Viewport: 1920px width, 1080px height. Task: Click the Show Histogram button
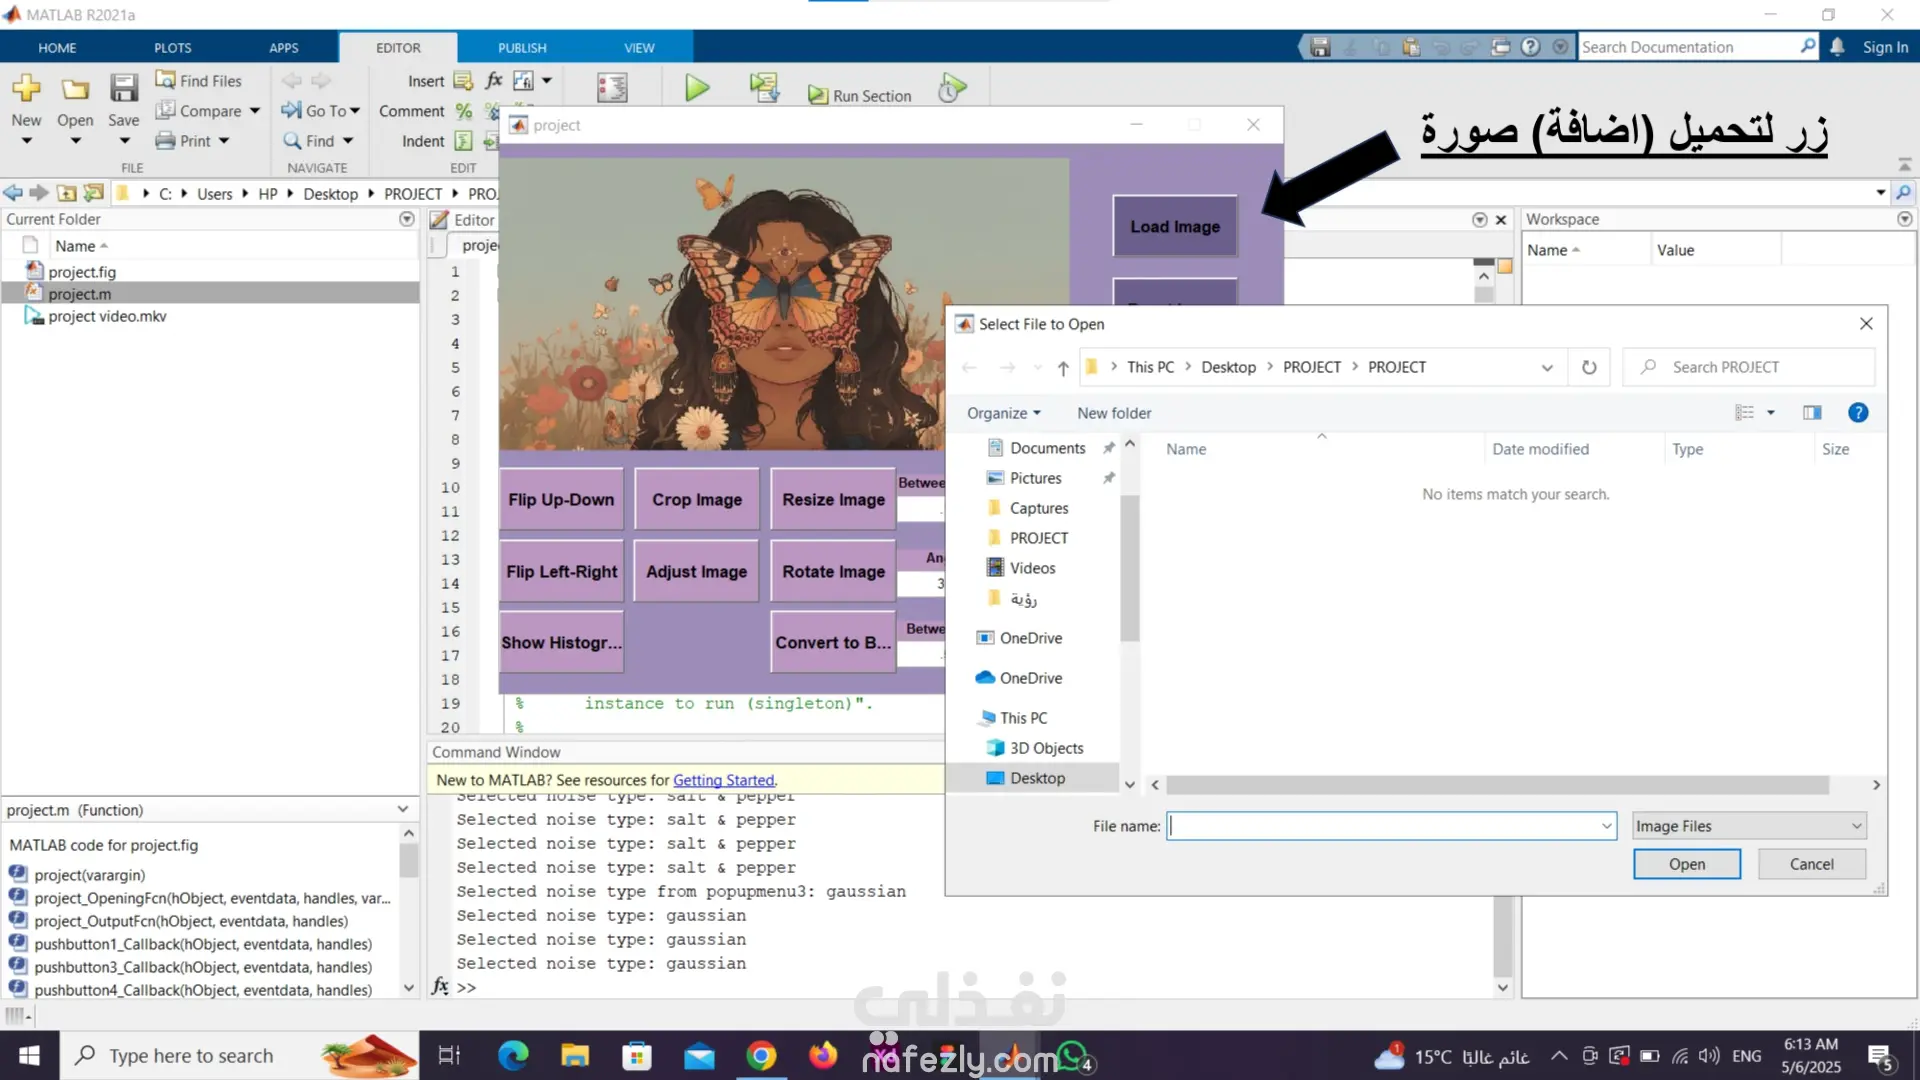pyautogui.click(x=561, y=642)
